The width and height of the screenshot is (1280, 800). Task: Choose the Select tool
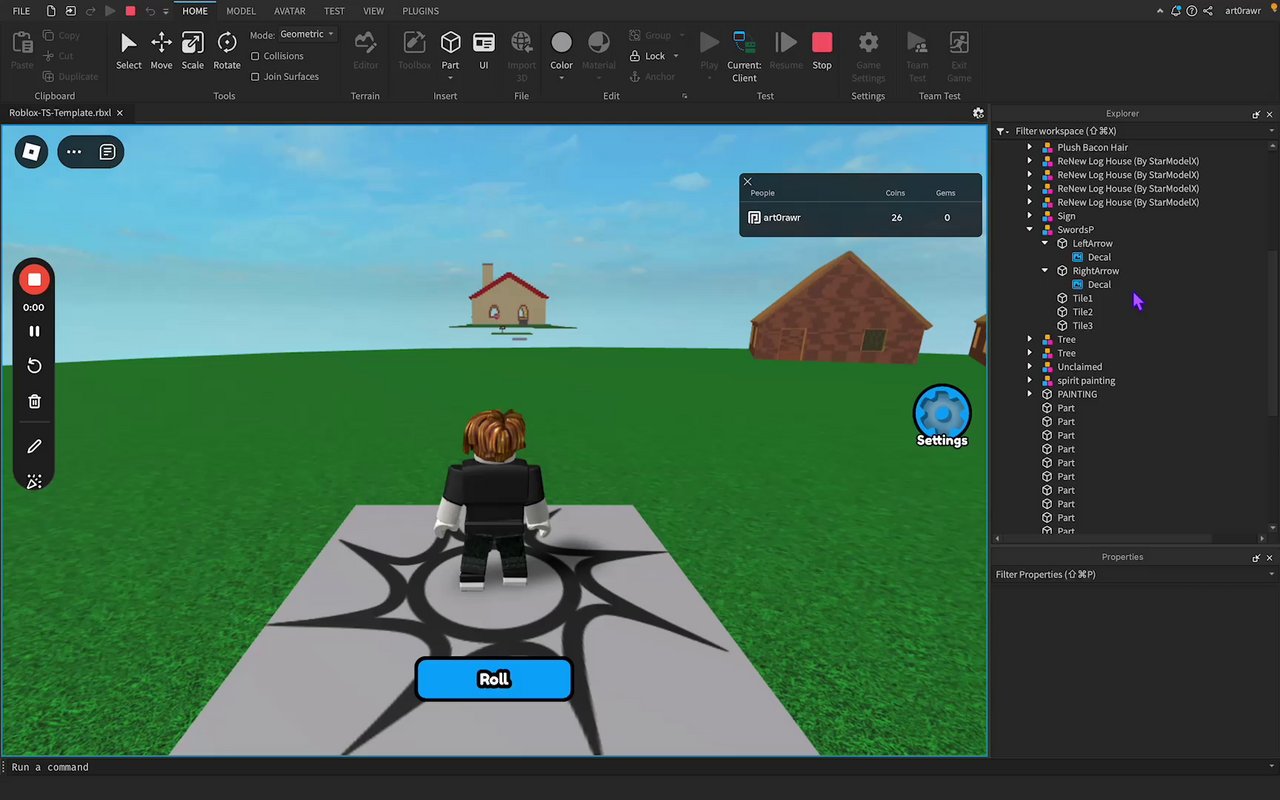point(128,51)
